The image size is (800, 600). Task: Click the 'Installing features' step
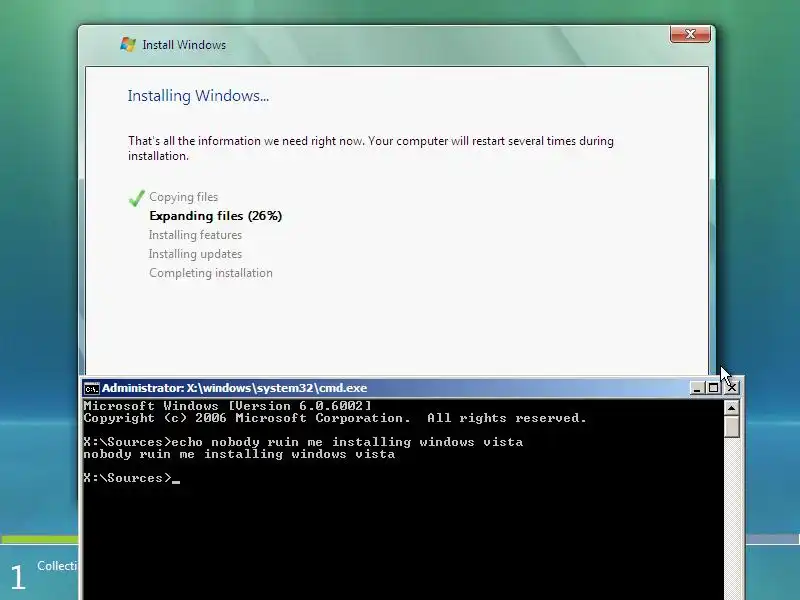[x=195, y=235]
